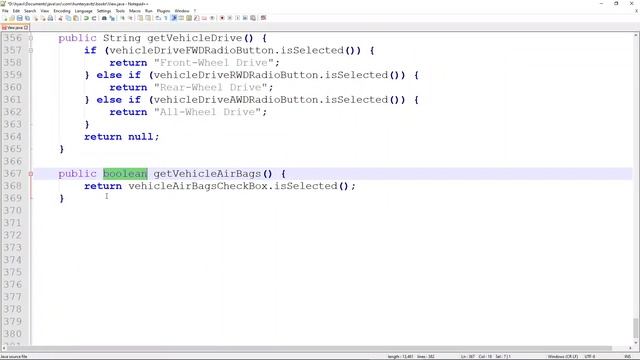Click the vertical scrollbar up arrow
Image resolution: width=640 pixels, height=360 pixels.
coord(636,36)
